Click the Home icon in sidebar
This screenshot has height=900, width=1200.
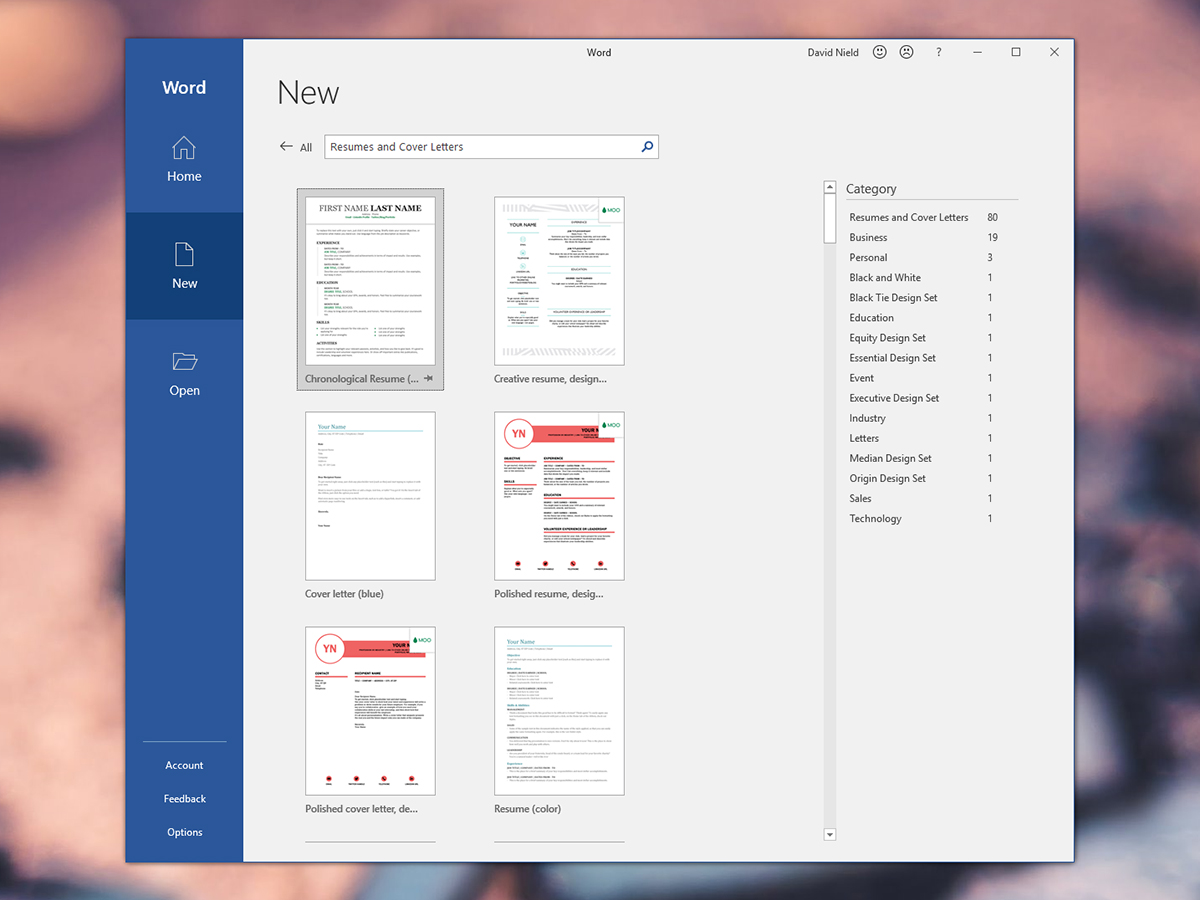pos(184,149)
